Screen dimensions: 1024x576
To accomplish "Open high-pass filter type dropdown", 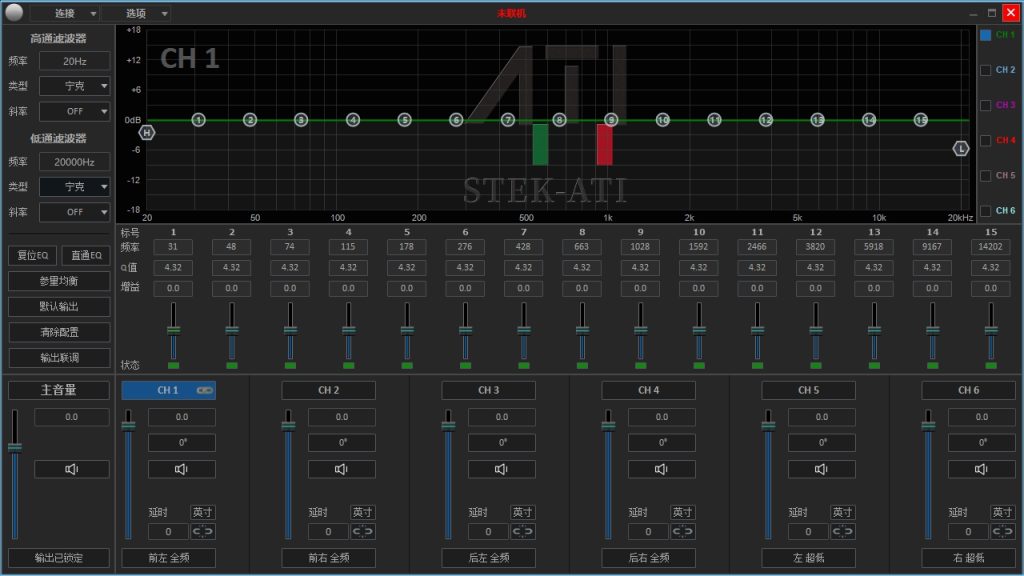I will pyautogui.click(x=74, y=86).
